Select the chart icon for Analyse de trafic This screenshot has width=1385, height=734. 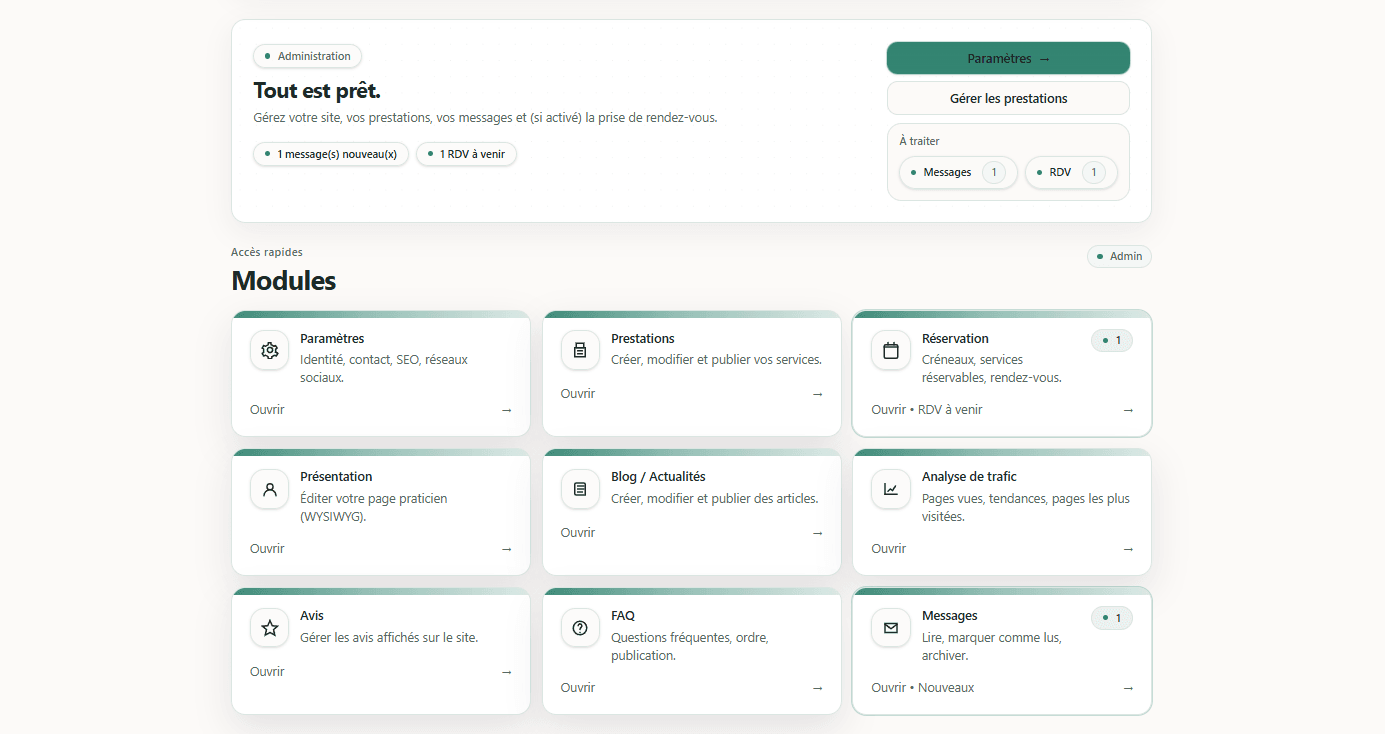tap(890, 489)
